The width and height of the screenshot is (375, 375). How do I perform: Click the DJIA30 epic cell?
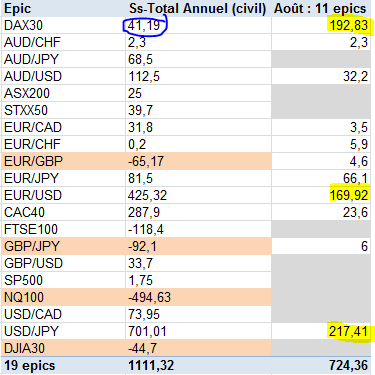click(64, 348)
